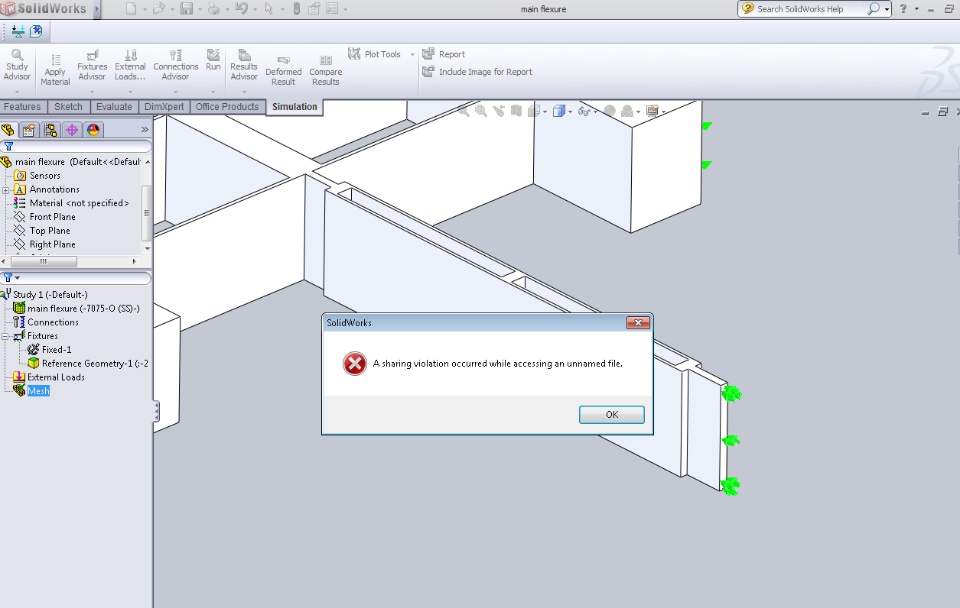The height and width of the screenshot is (608, 960).
Task: Select the Simulation tab
Action: (294, 107)
